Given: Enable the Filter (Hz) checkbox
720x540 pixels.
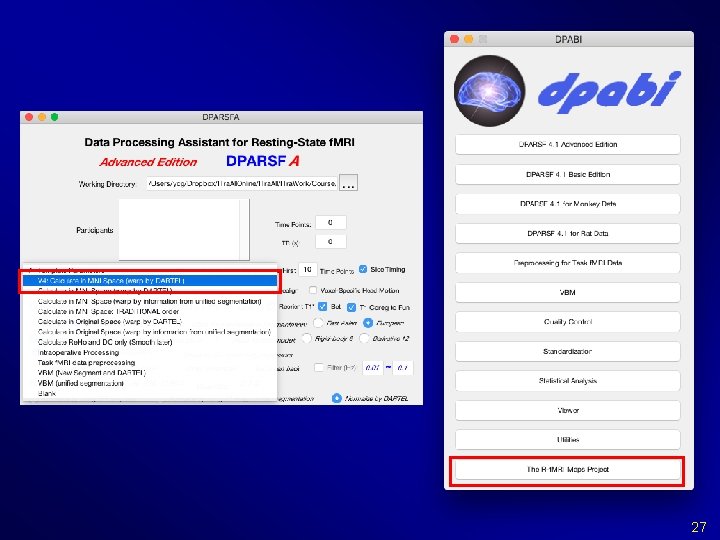Looking at the screenshot, I should pyautogui.click(x=319, y=367).
